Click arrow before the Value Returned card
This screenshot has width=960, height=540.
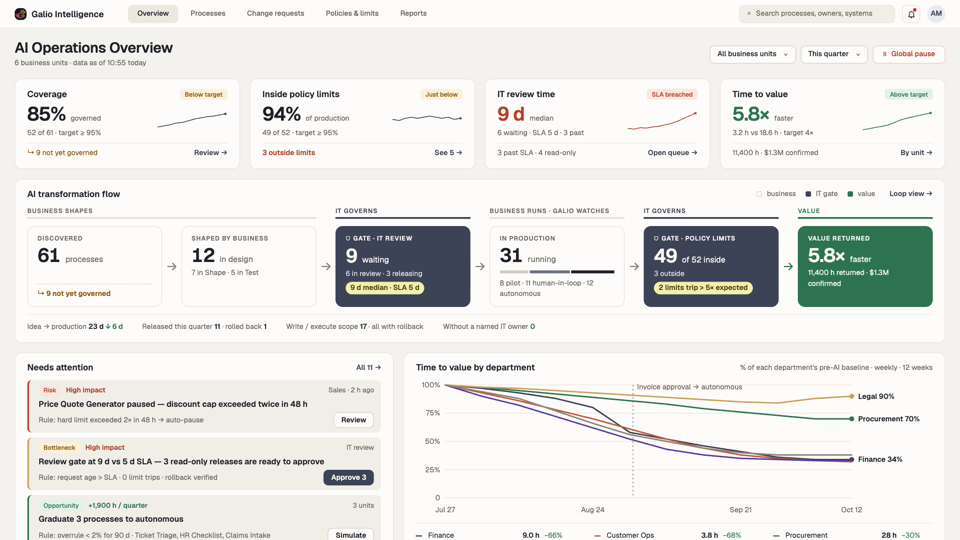coord(788,266)
